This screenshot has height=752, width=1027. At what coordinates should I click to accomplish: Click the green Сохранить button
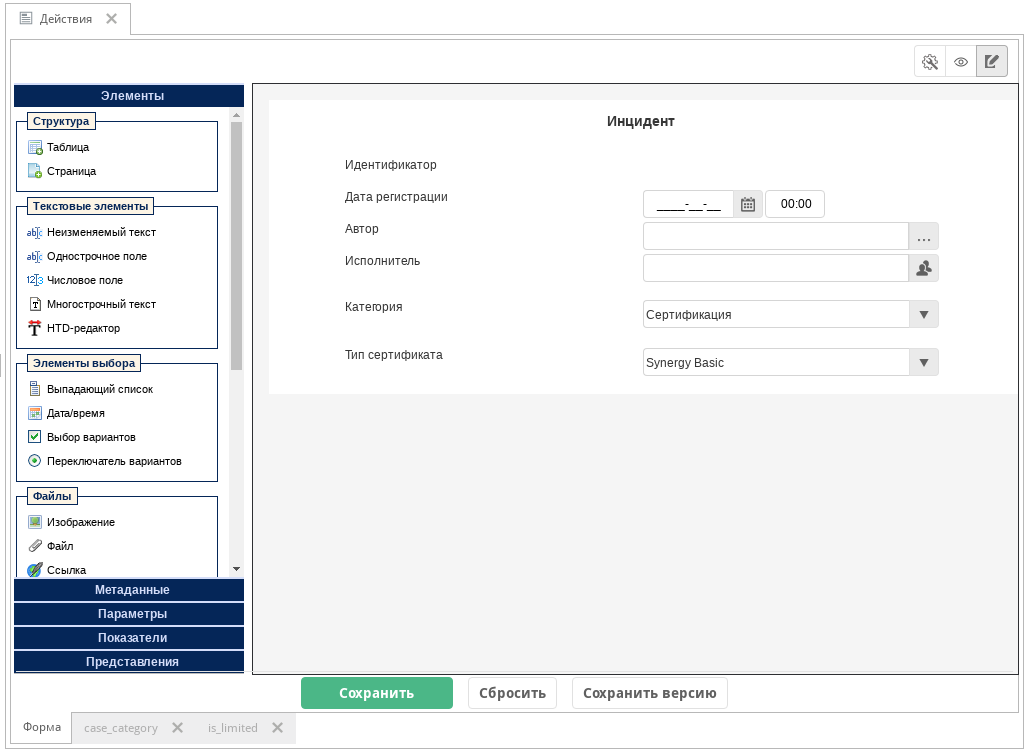377,693
